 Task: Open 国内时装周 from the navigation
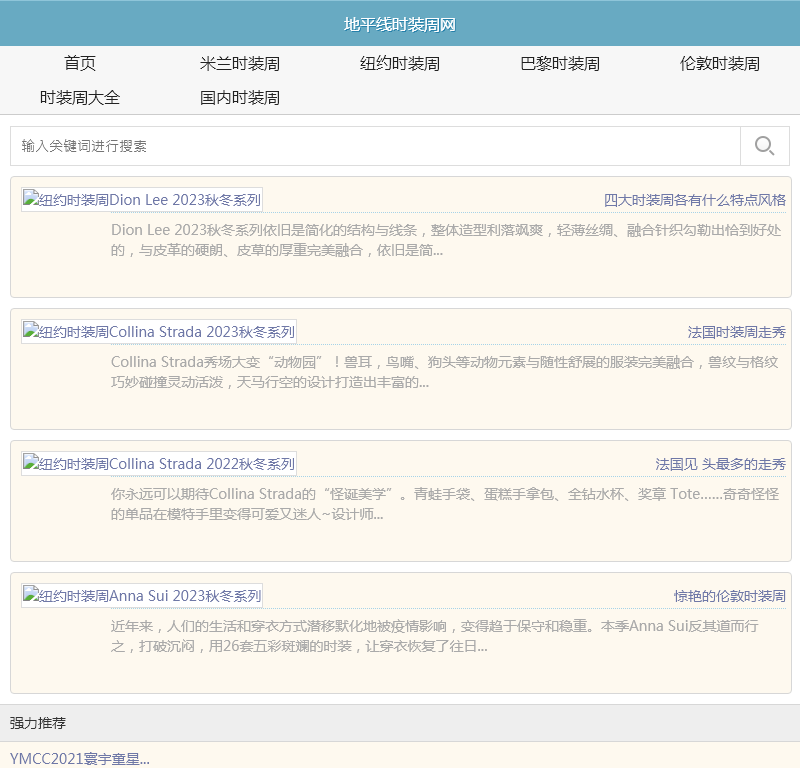(x=240, y=97)
